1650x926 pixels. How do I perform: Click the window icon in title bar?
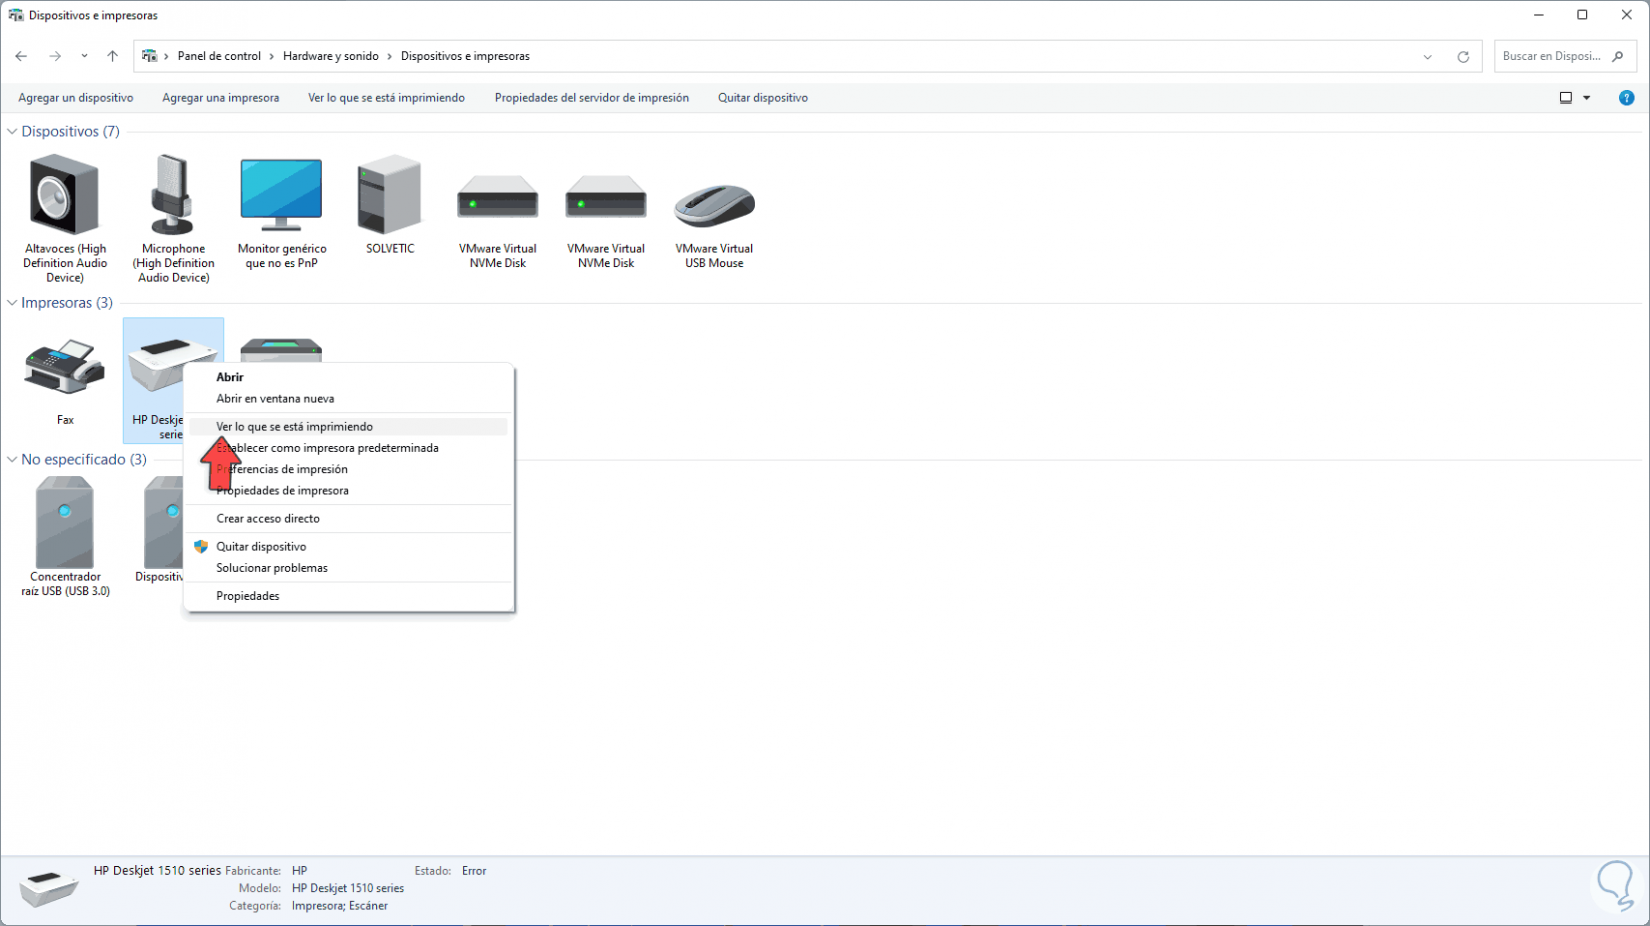click(16, 16)
